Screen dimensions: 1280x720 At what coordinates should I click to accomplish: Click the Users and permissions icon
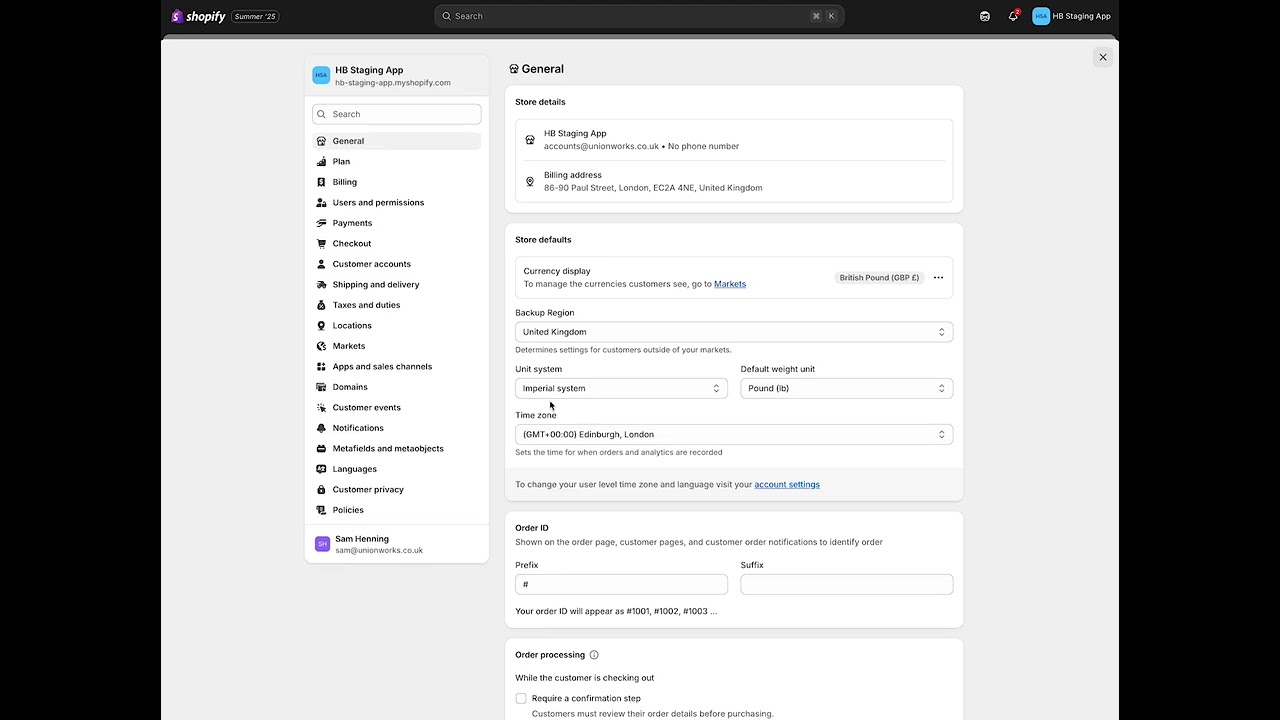coord(322,203)
